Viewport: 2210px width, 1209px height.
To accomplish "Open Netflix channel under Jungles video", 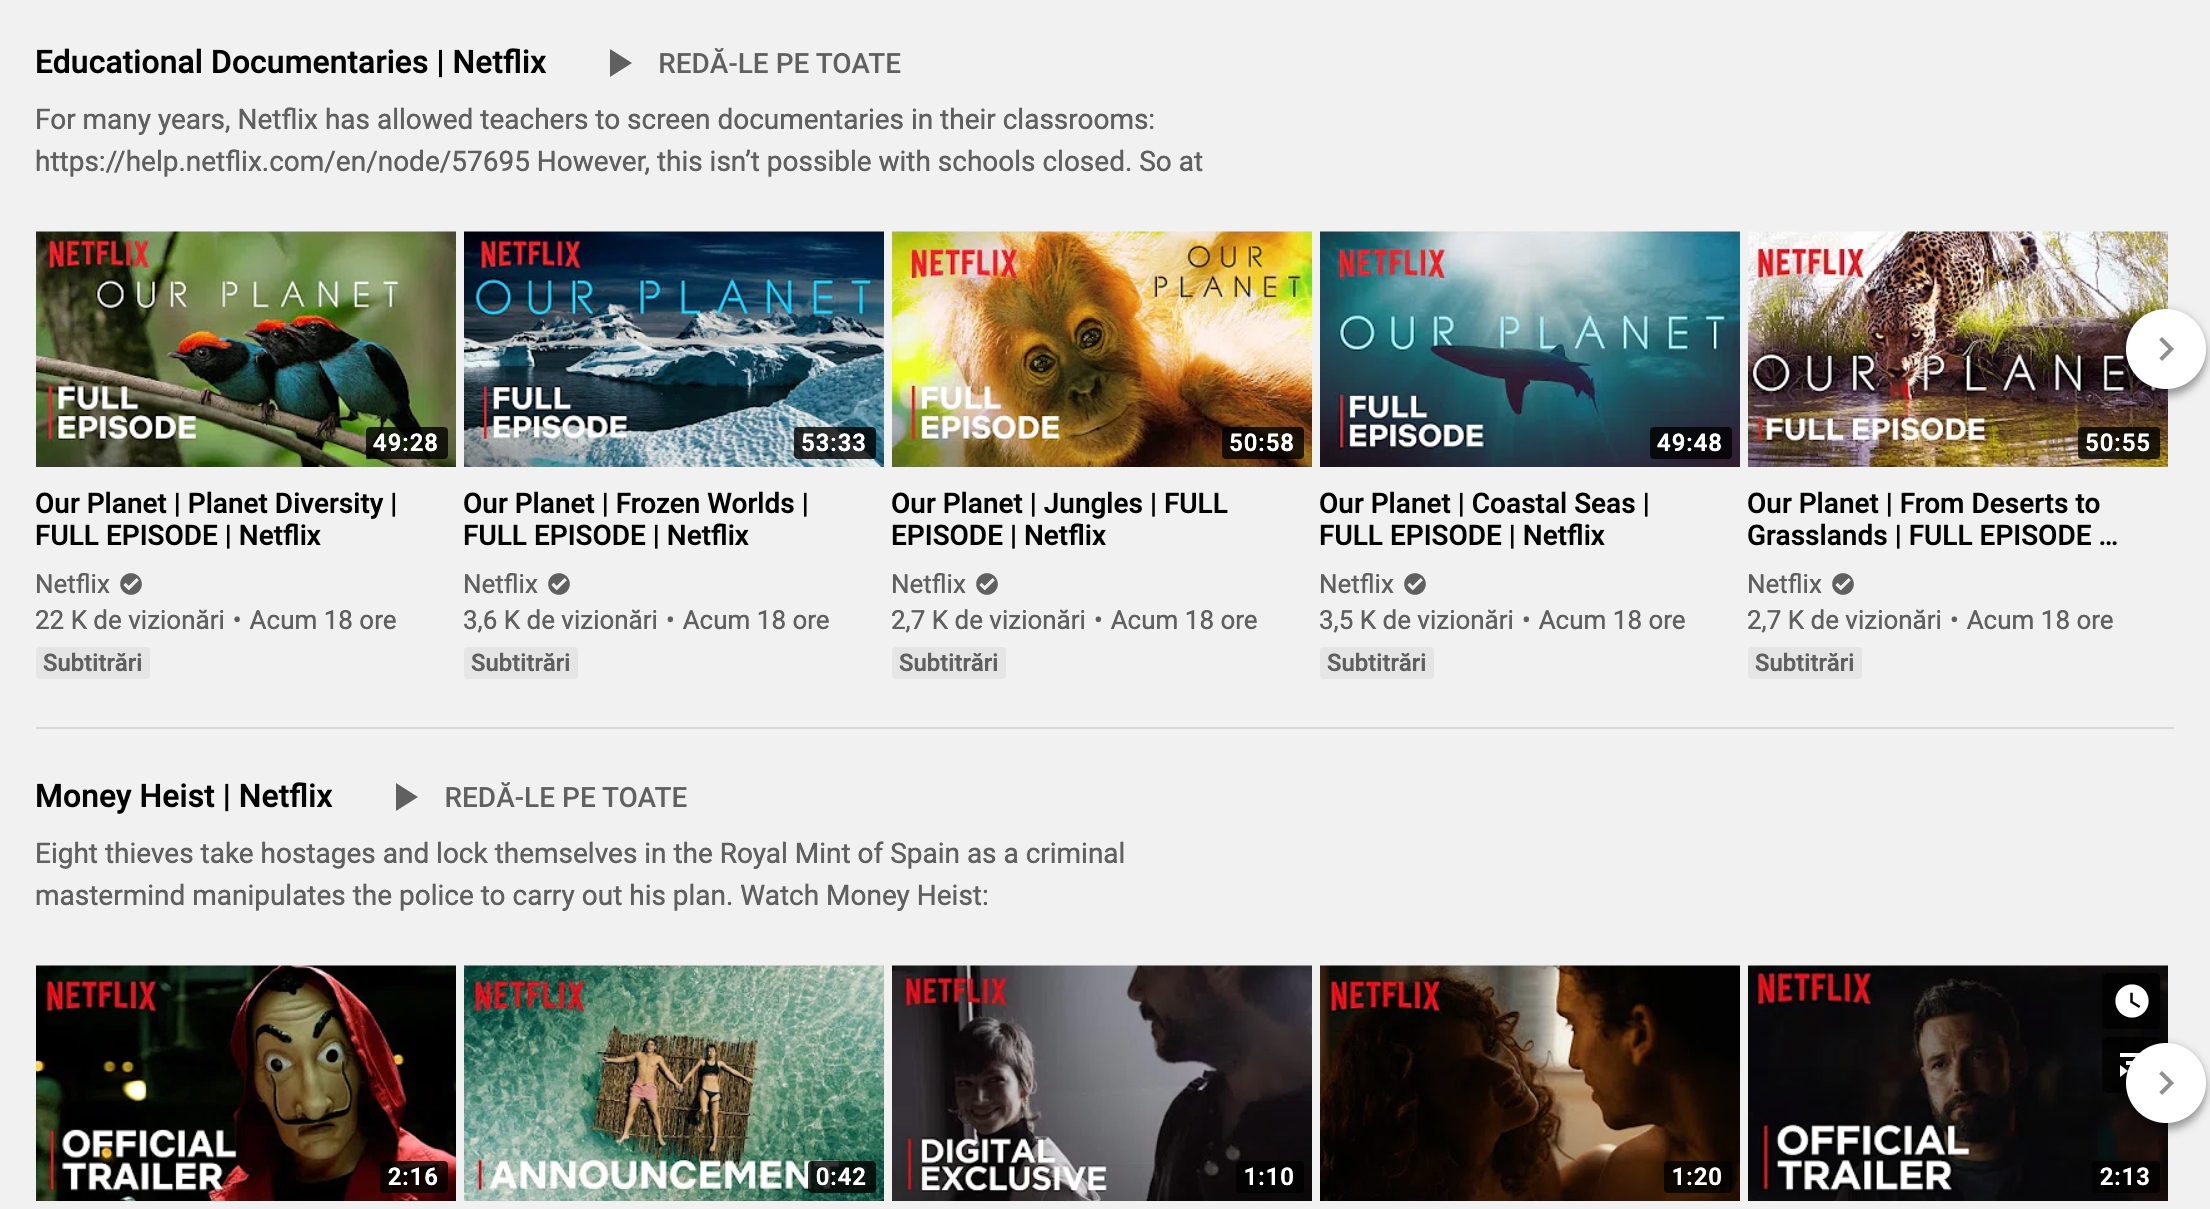I will [x=928, y=584].
